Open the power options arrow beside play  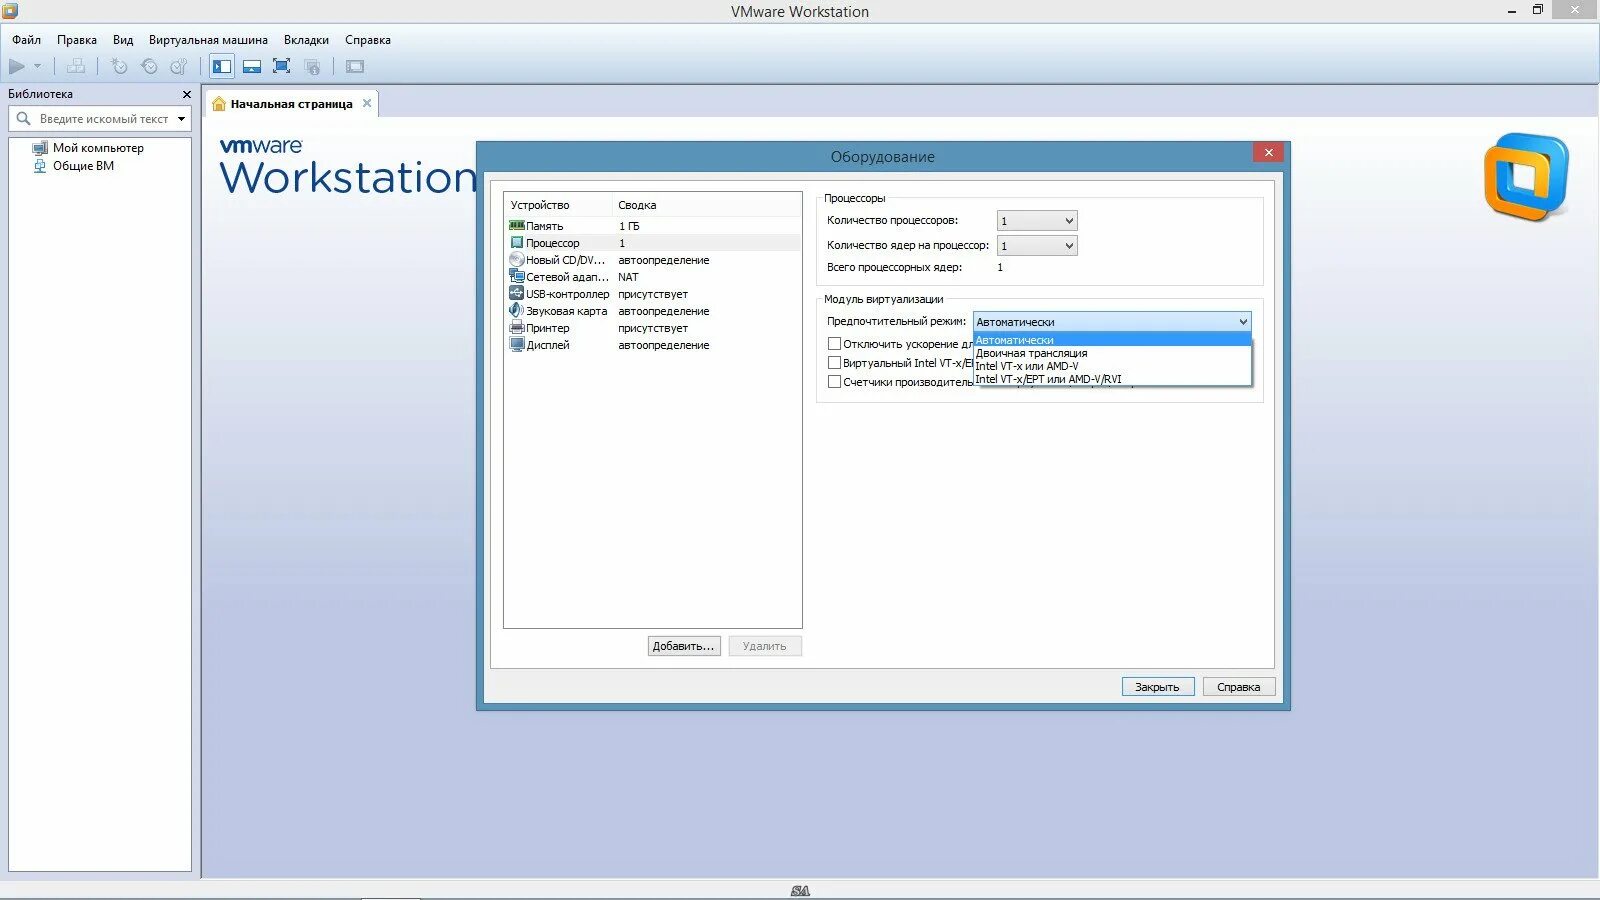38,66
